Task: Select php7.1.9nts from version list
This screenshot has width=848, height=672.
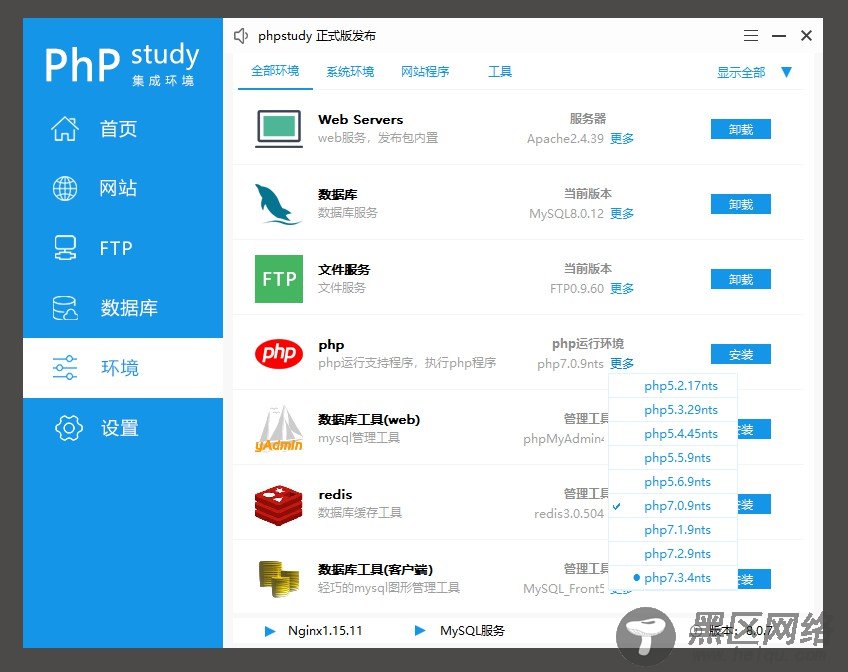Action: click(x=673, y=530)
